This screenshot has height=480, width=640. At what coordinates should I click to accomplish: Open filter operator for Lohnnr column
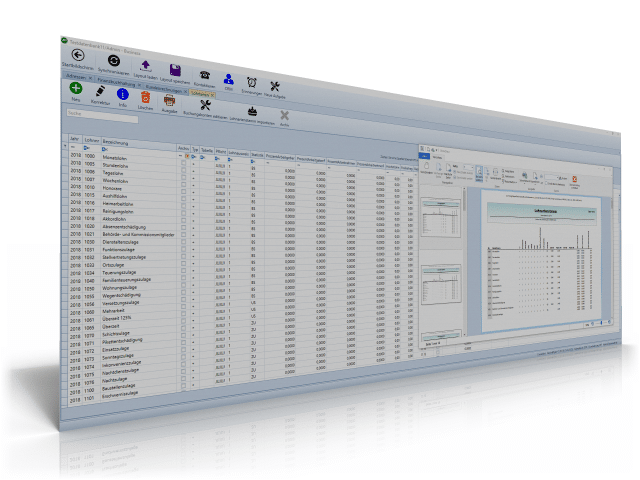[x=86, y=148]
